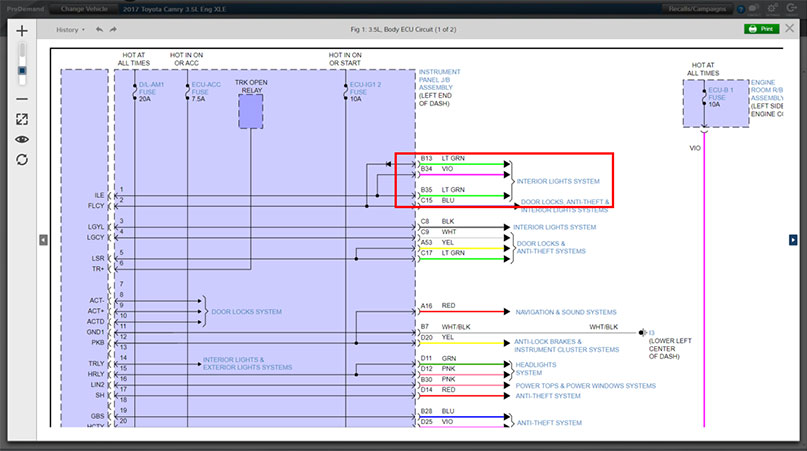Image resolution: width=807 pixels, height=451 pixels.
Task: Click the TRK Open Relay component
Action: click(x=250, y=111)
